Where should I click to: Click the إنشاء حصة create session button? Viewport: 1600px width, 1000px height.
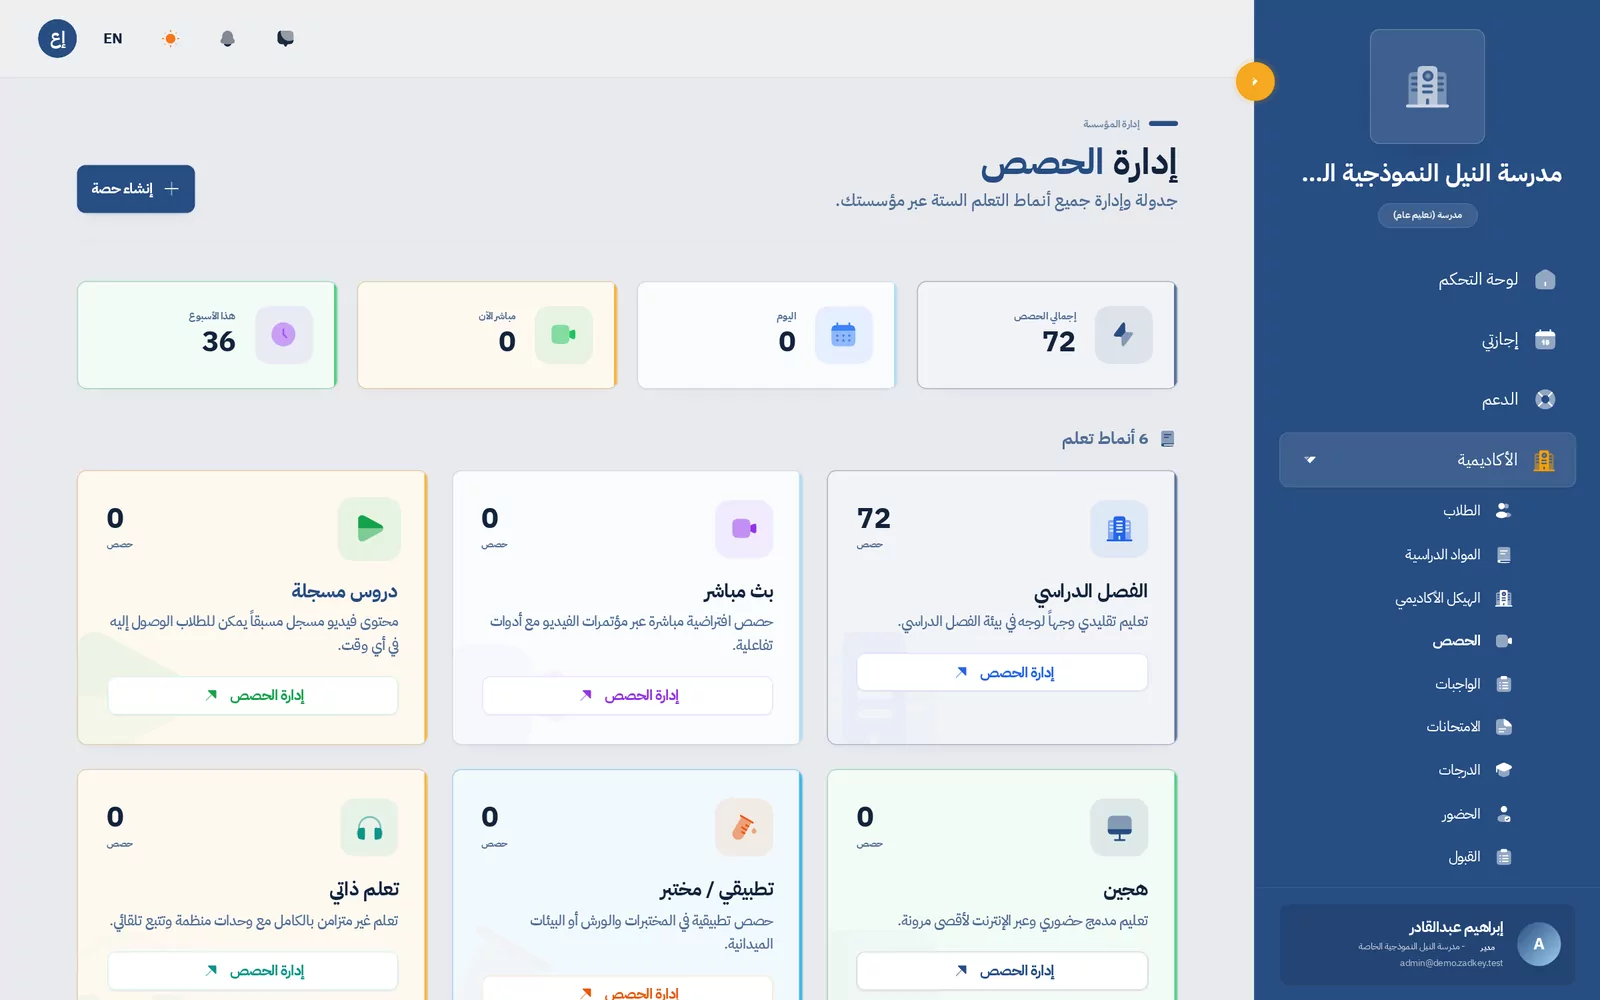(x=136, y=189)
